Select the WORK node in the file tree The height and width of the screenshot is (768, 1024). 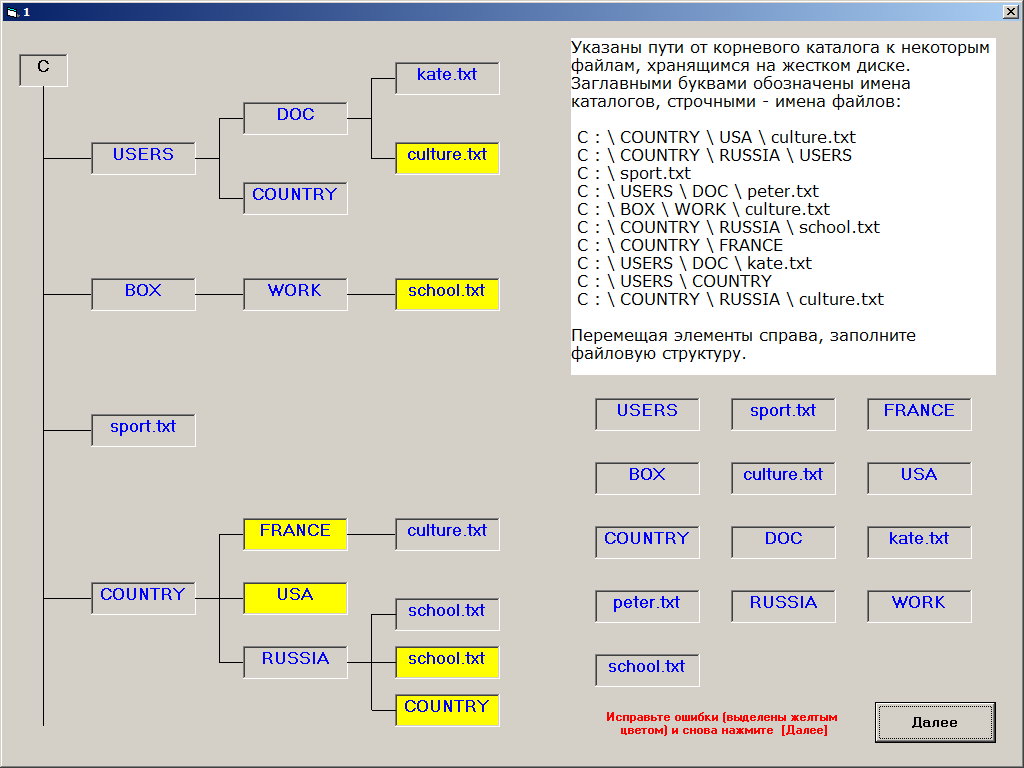[x=295, y=294]
